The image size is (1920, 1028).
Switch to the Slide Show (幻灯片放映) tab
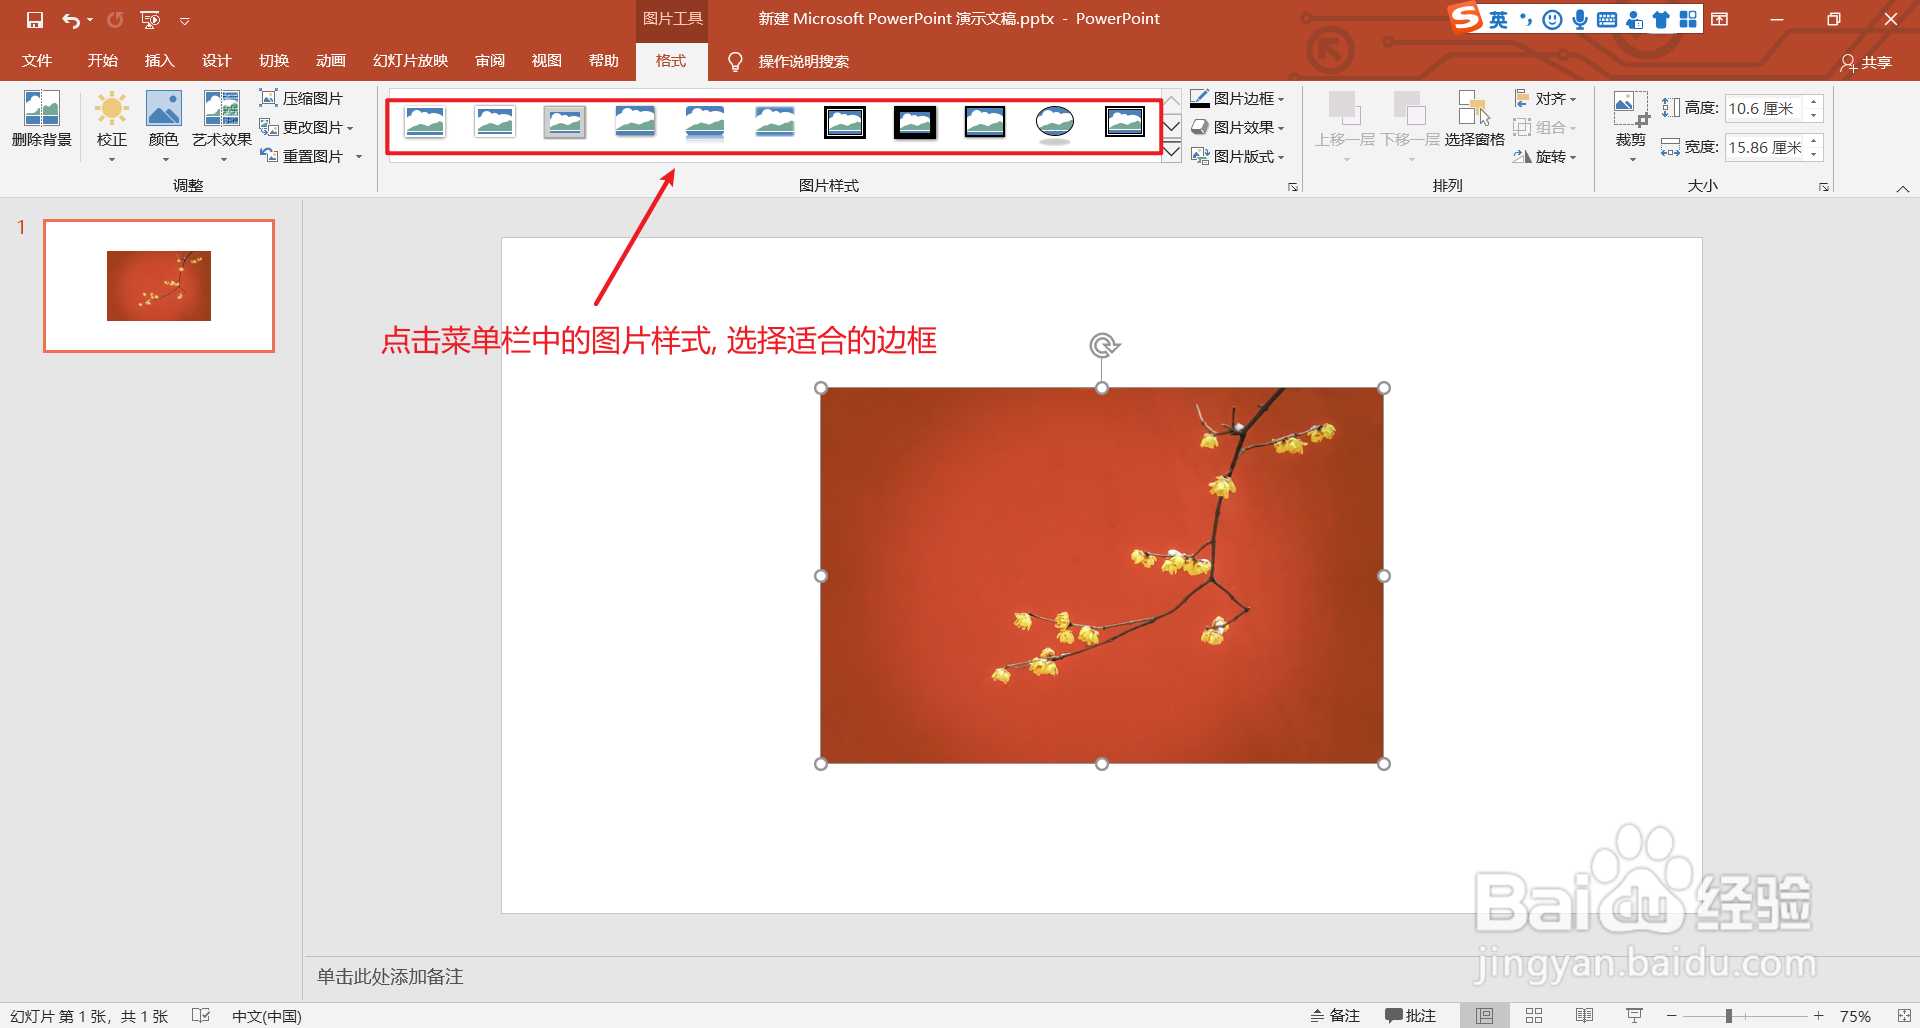click(x=410, y=61)
